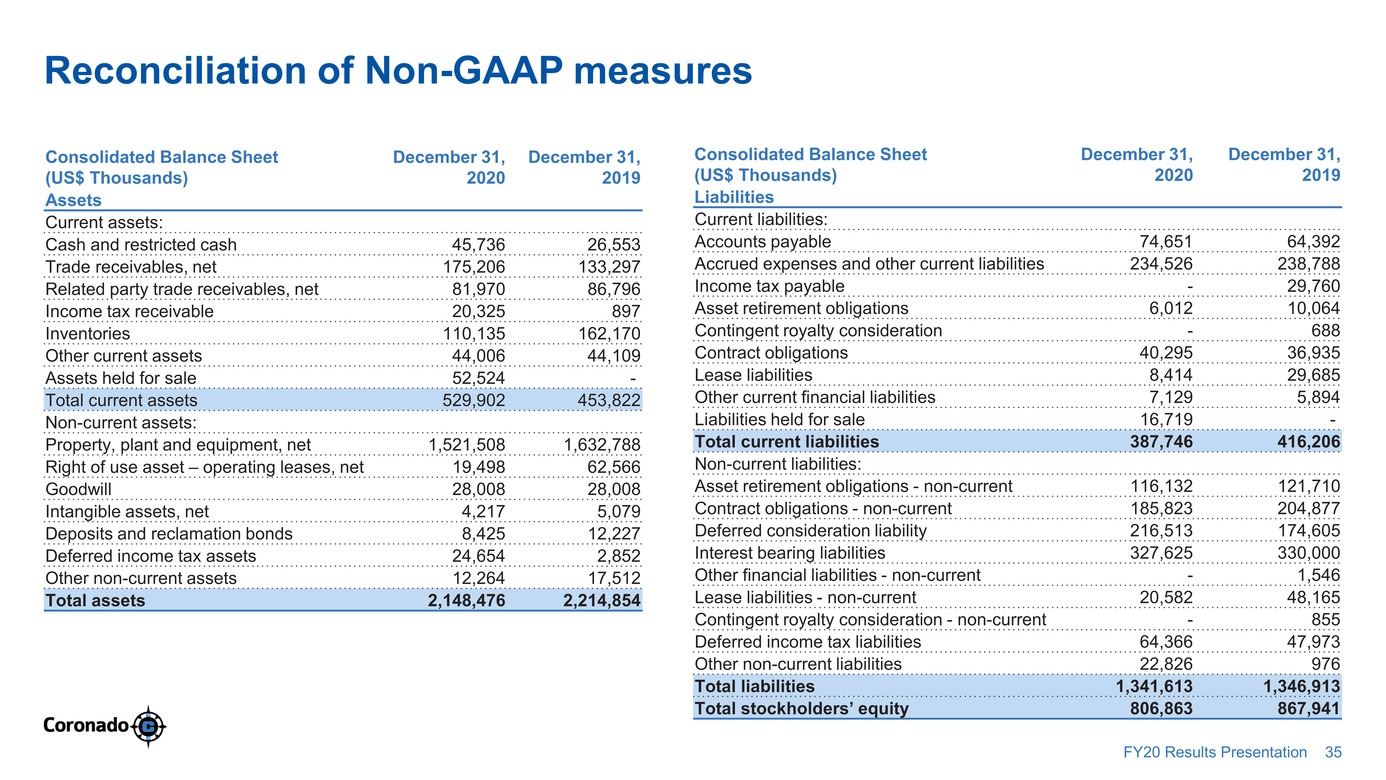Screen dimensions: 1386x780
Task: Select the 81,970 related party receivables value
Action: click(x=479, y=290)
